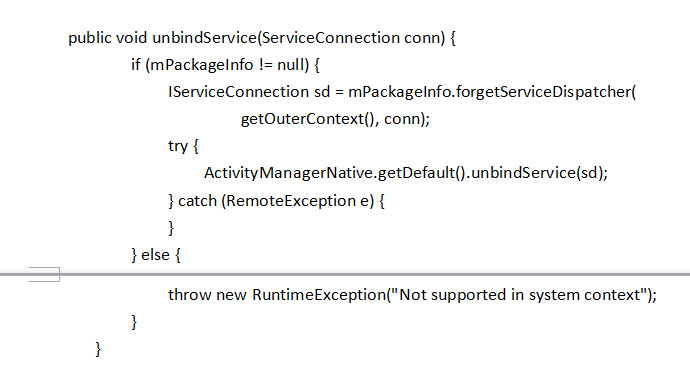Click on the else keyword

[155, 255]
